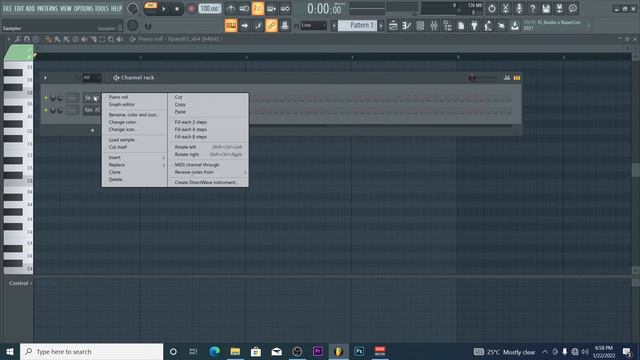Toggle note/clip grouping link icon

point(271,26)
